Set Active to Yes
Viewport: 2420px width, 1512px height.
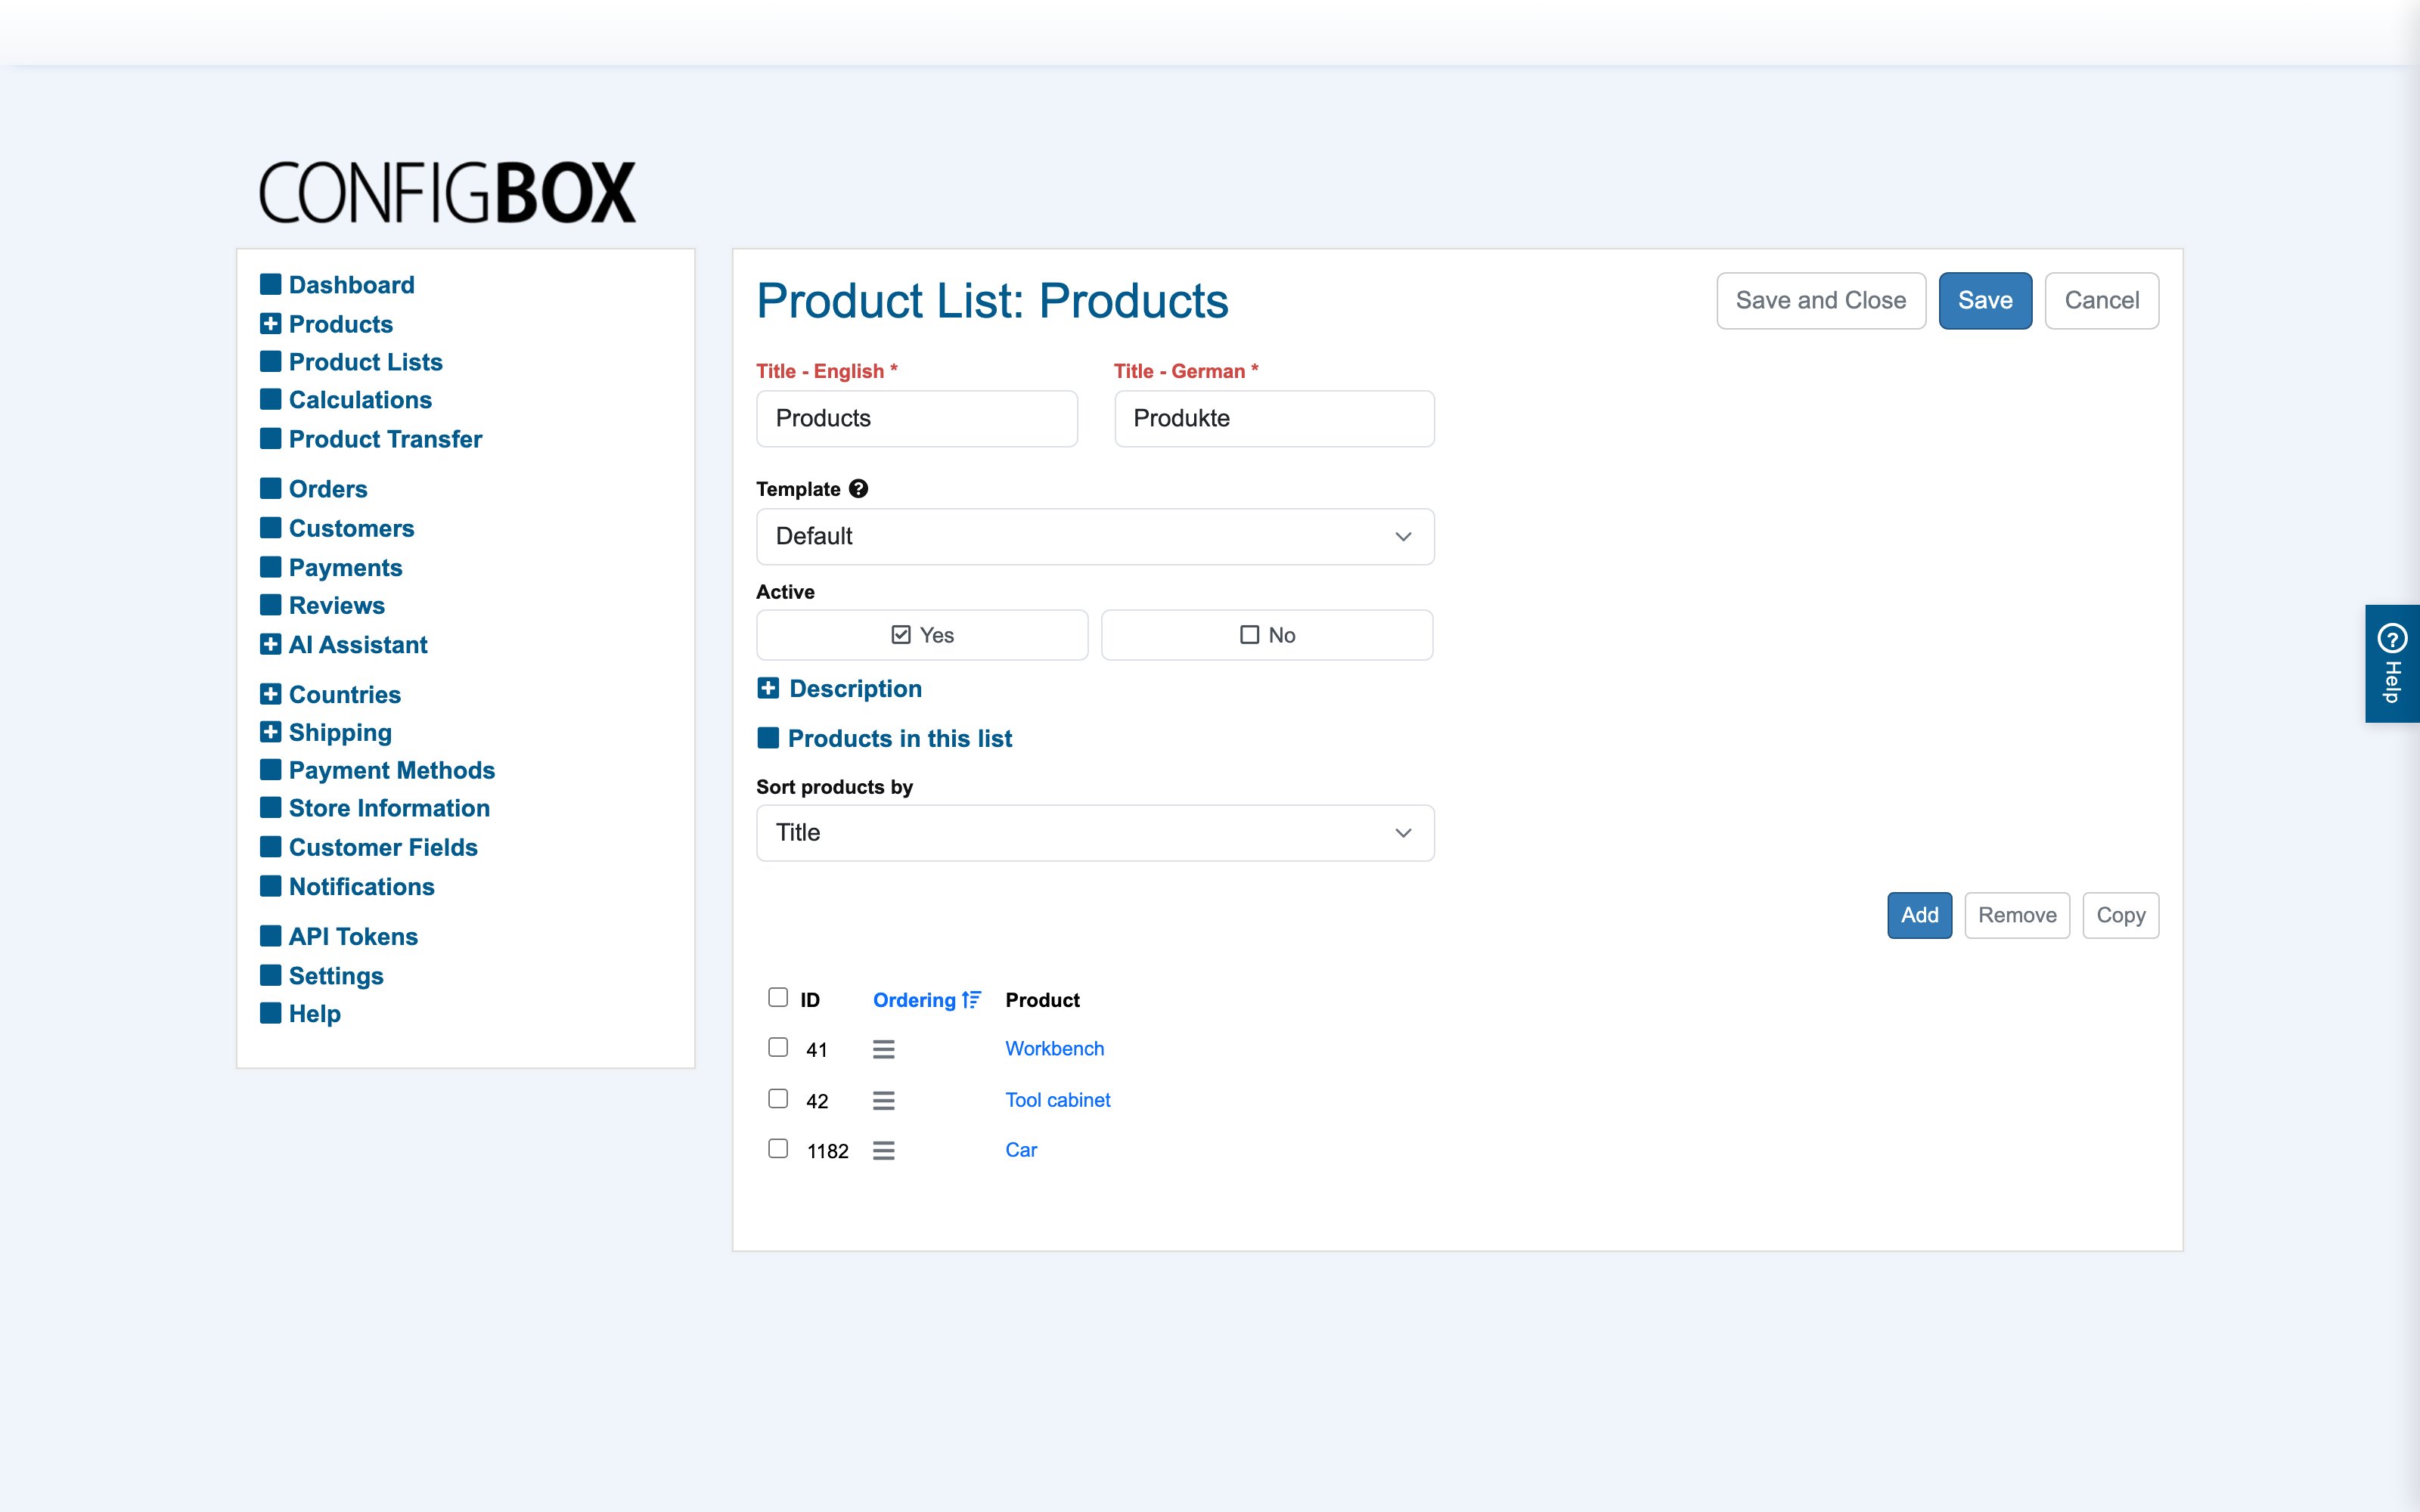922,635
